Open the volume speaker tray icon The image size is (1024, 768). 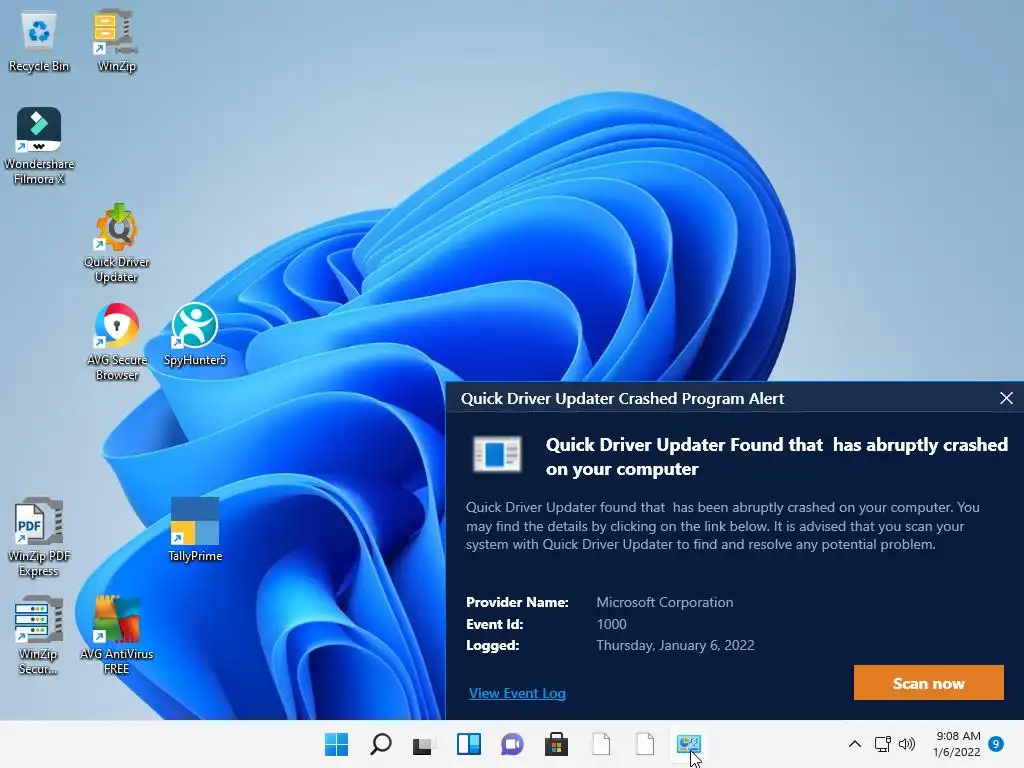pos(907,744)
